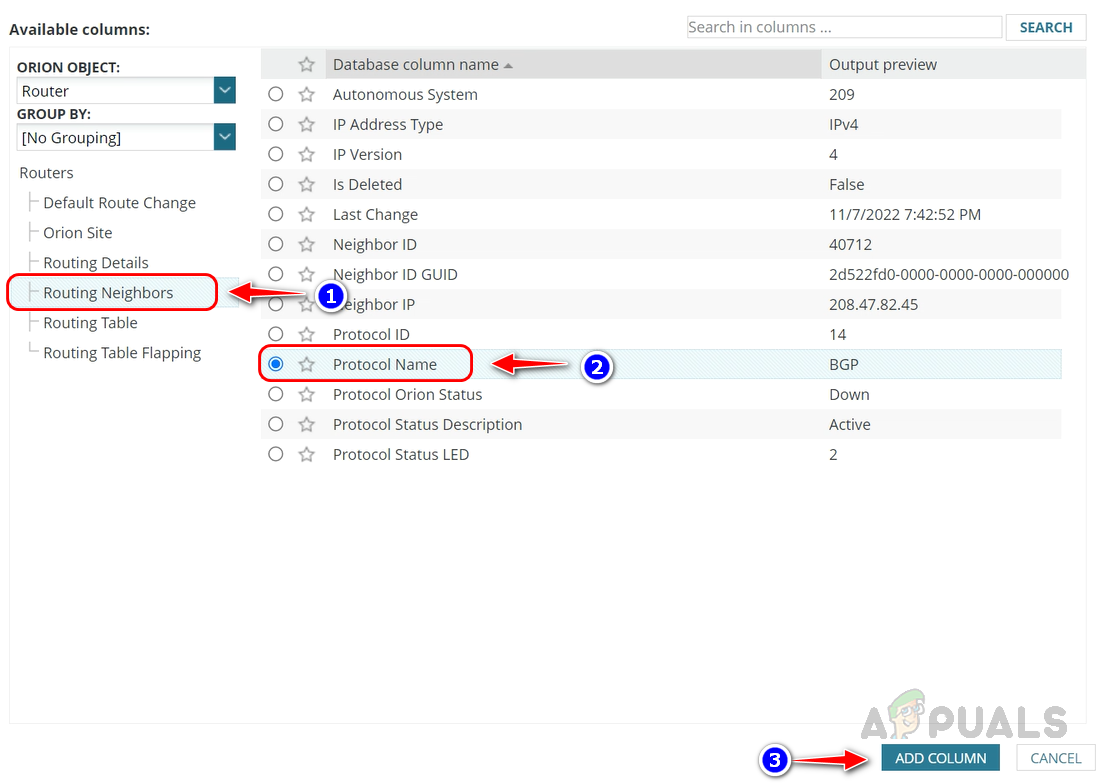Click star icon beside Neighbor ID
Viewport: 1108px width, 784px height.
pyautogui.click(x=306, y=245)
